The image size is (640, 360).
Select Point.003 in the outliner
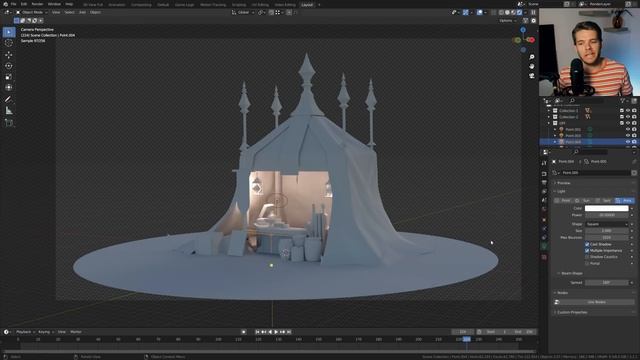(x=573, y=136)
